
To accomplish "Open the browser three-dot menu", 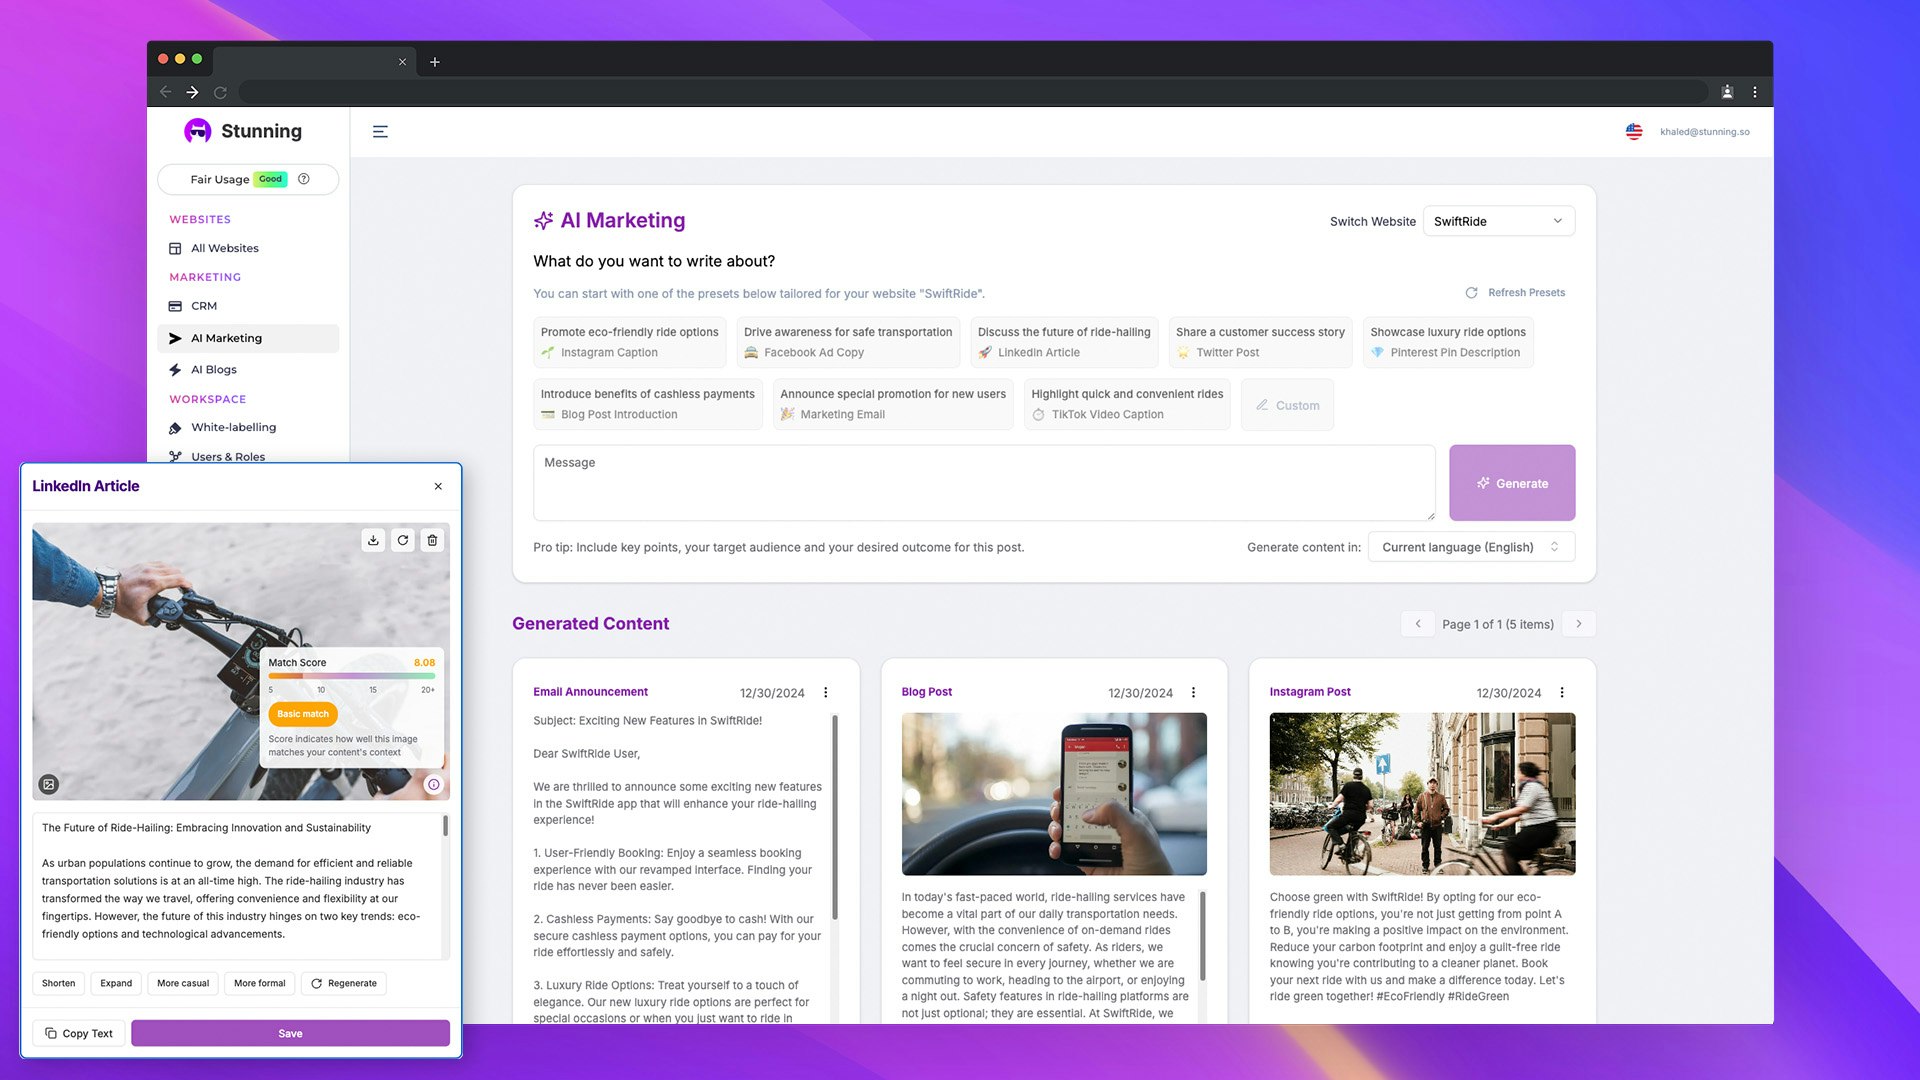I will point(1755,92).
